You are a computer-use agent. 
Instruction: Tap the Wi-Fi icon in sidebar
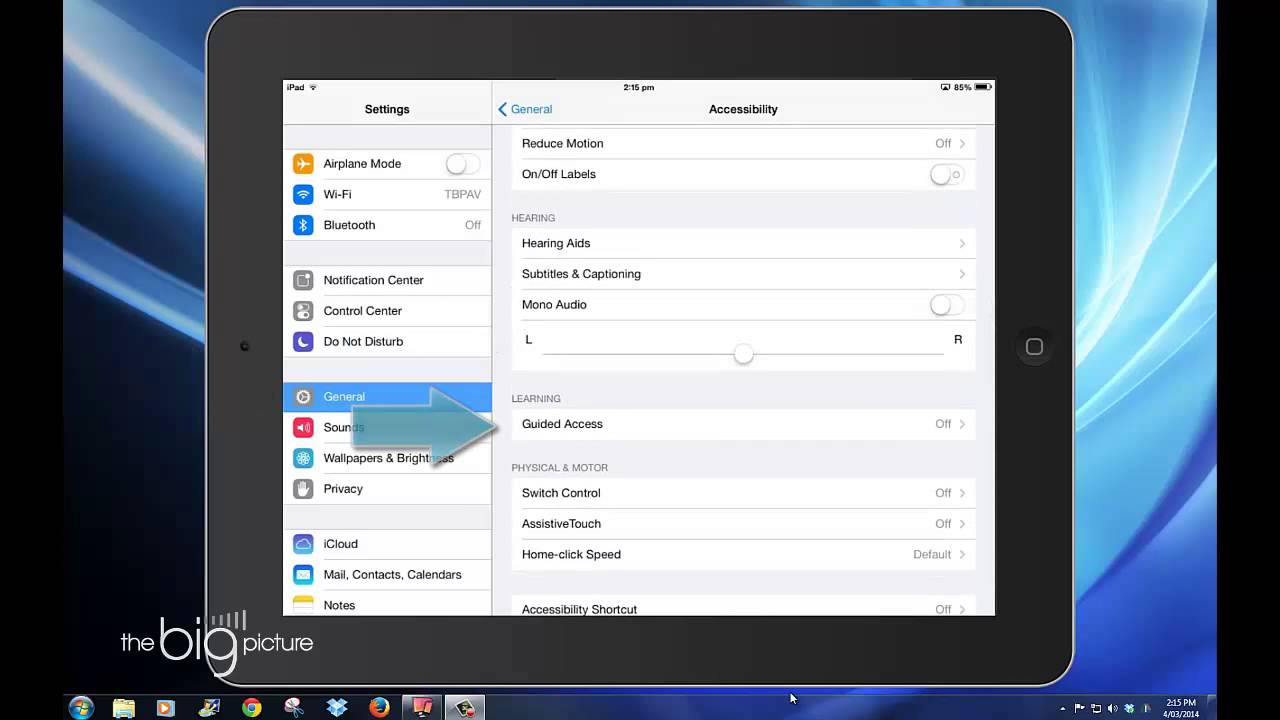pyautogui.click(x=303, y=194)
